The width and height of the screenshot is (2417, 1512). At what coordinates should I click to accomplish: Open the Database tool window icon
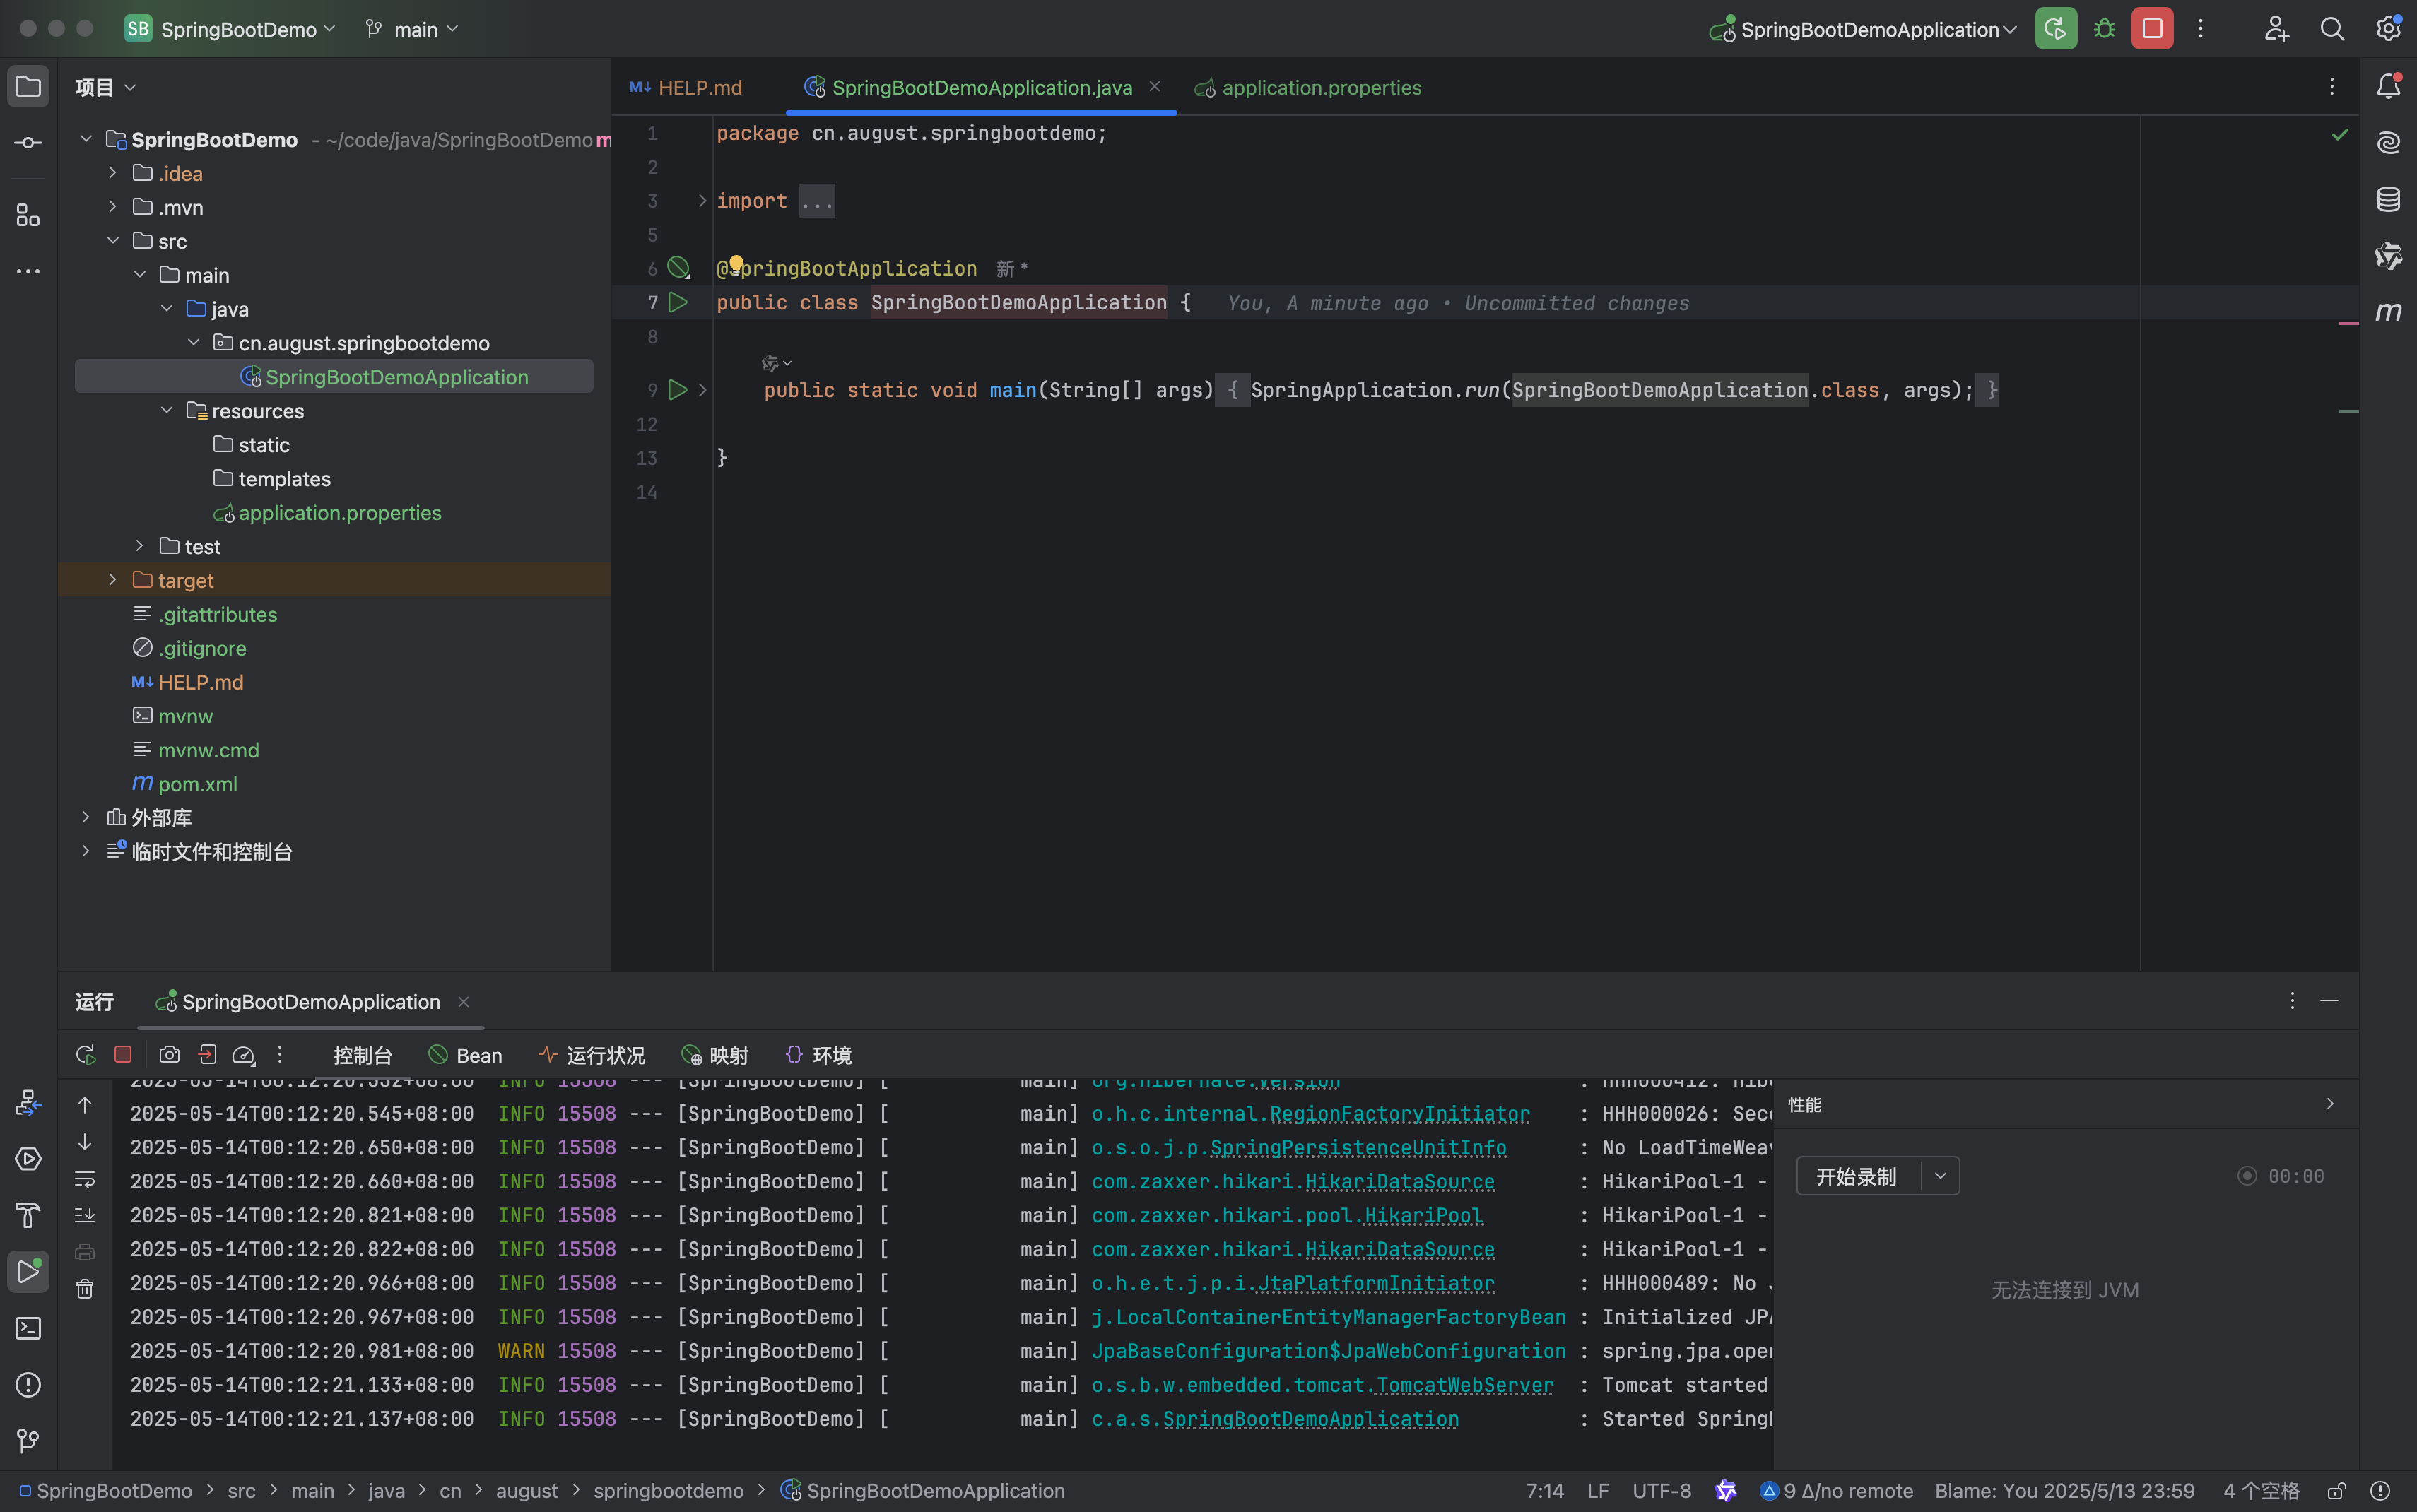pos(2388,199)
